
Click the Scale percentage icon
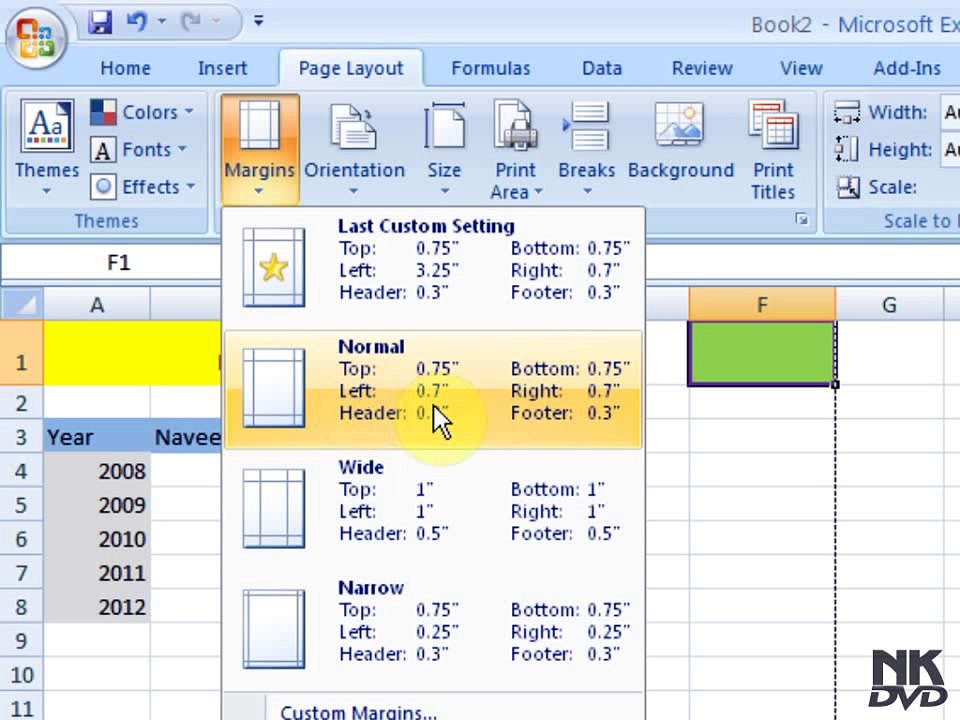click(x=848, y=187)
